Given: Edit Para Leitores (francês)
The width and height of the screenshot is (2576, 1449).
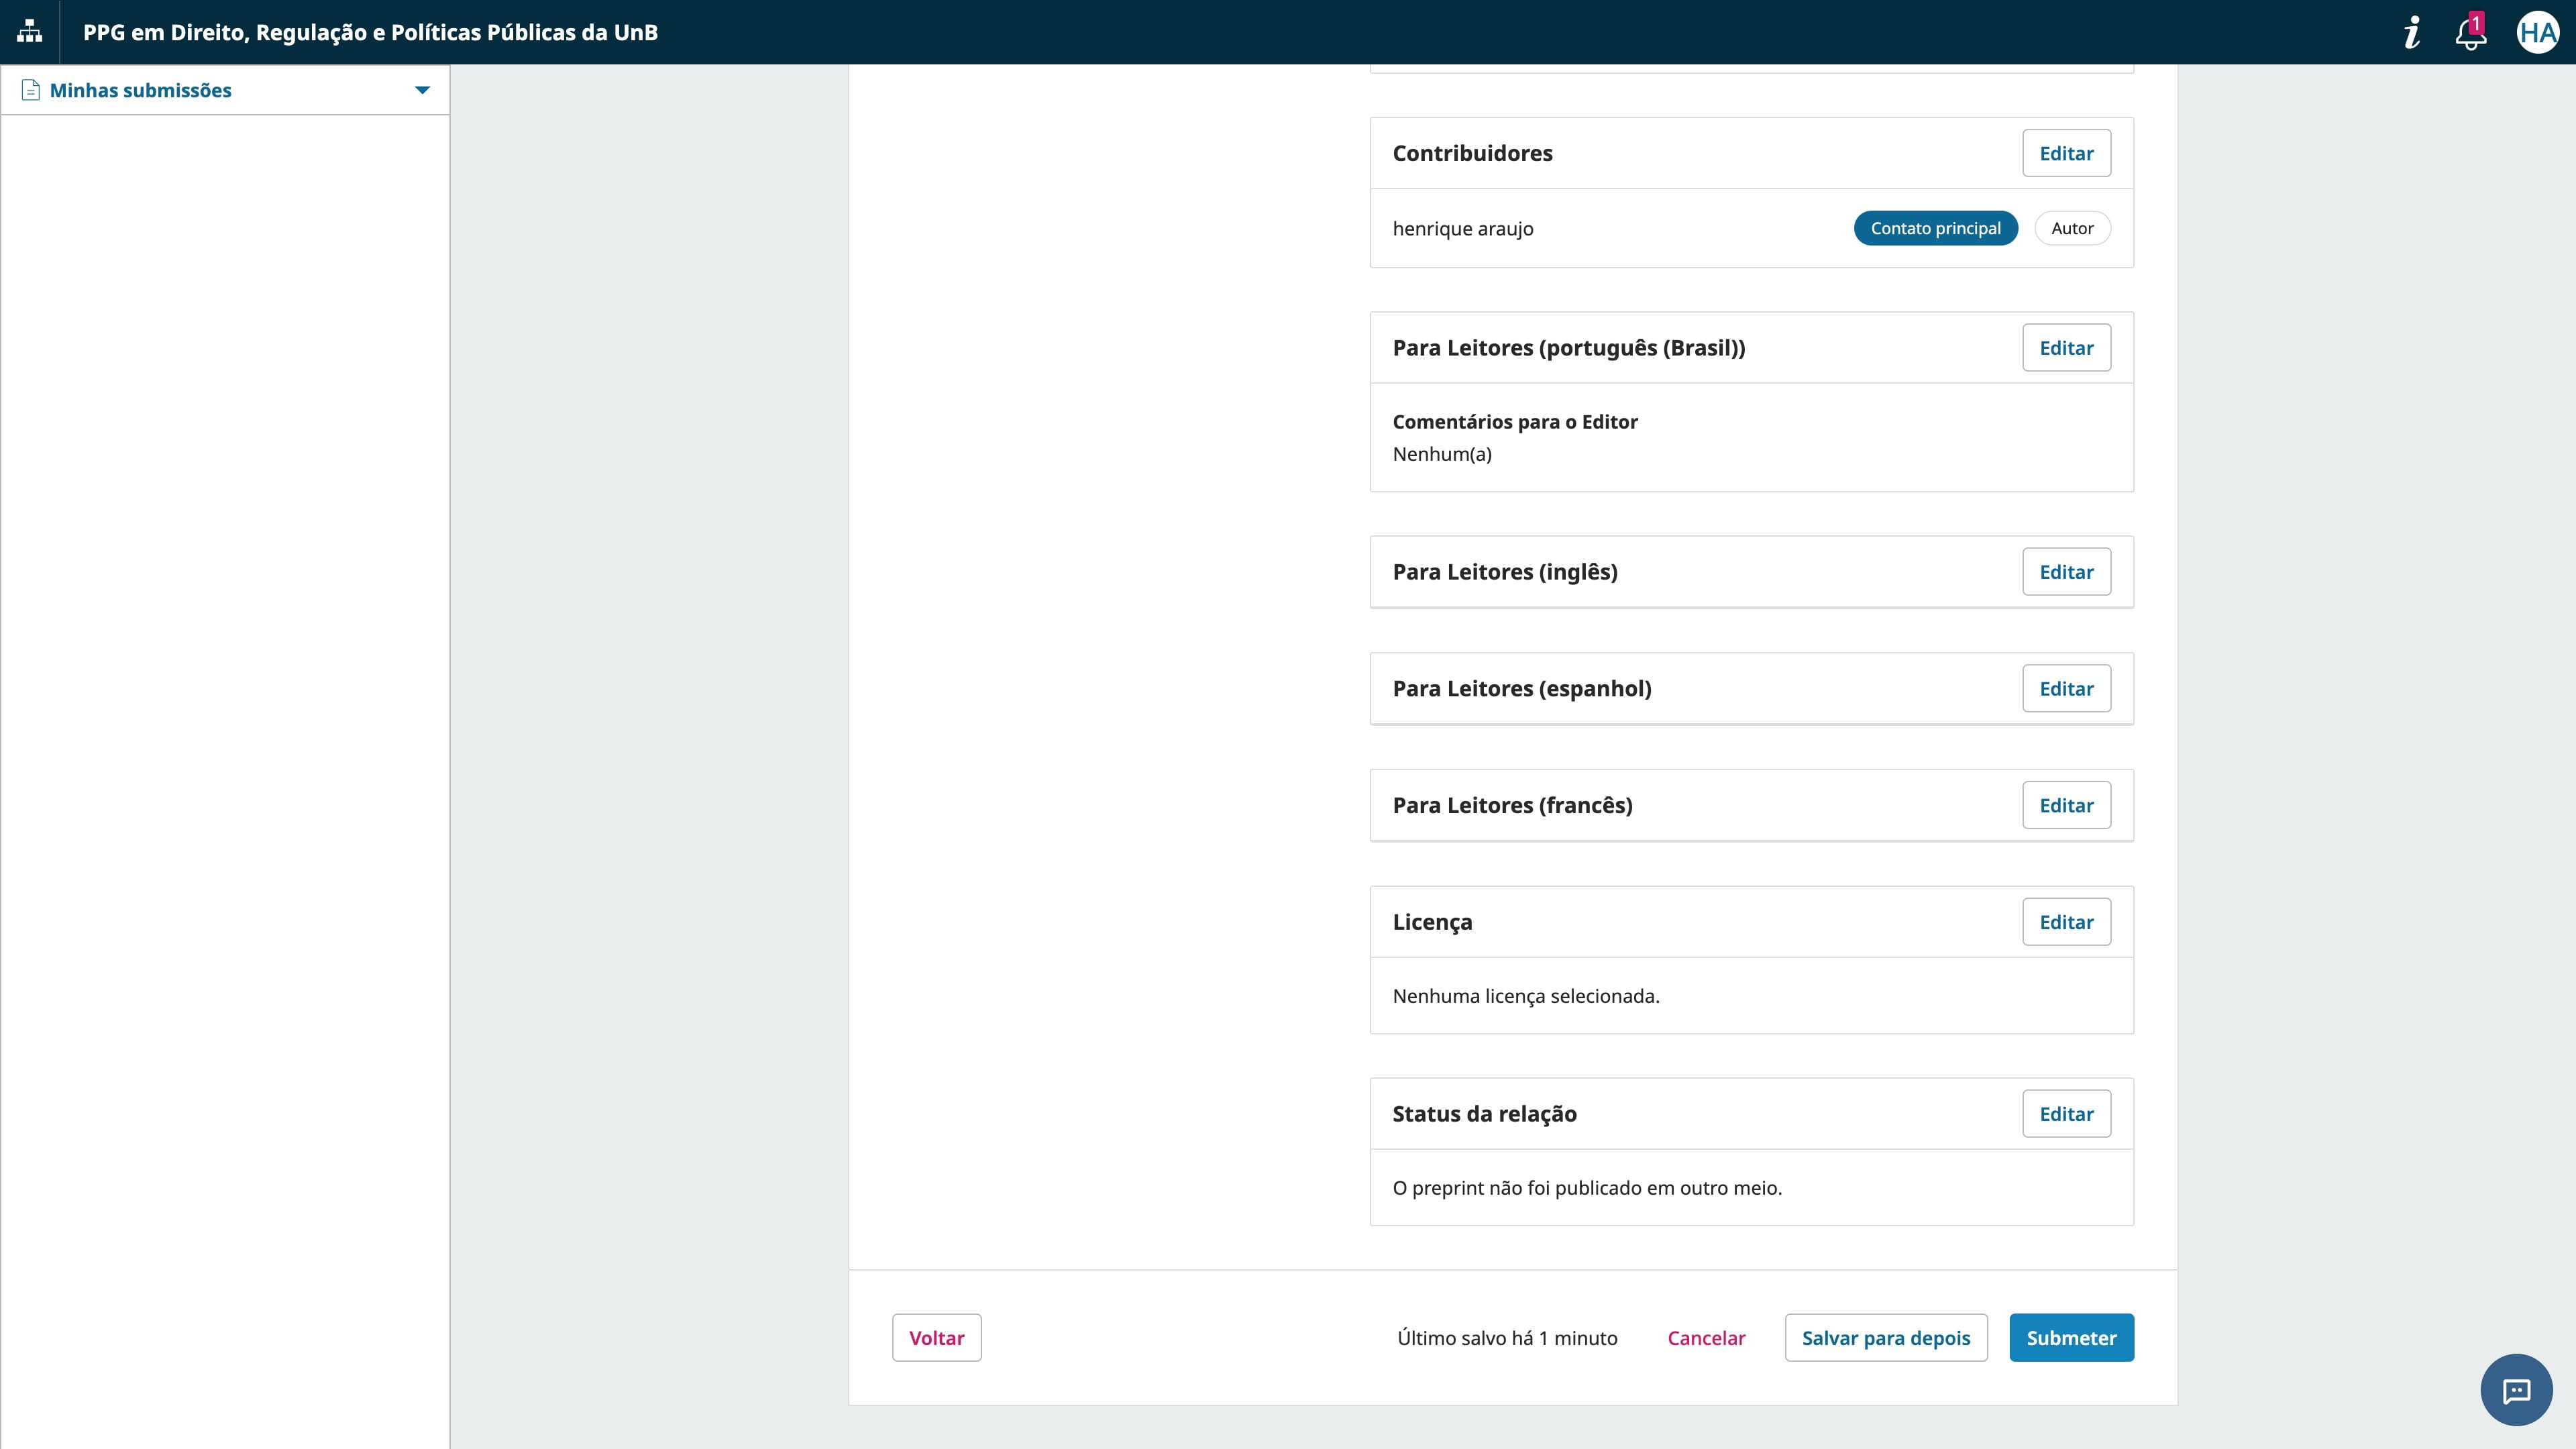Looking at the screenshot, I should coord(2066,804).
